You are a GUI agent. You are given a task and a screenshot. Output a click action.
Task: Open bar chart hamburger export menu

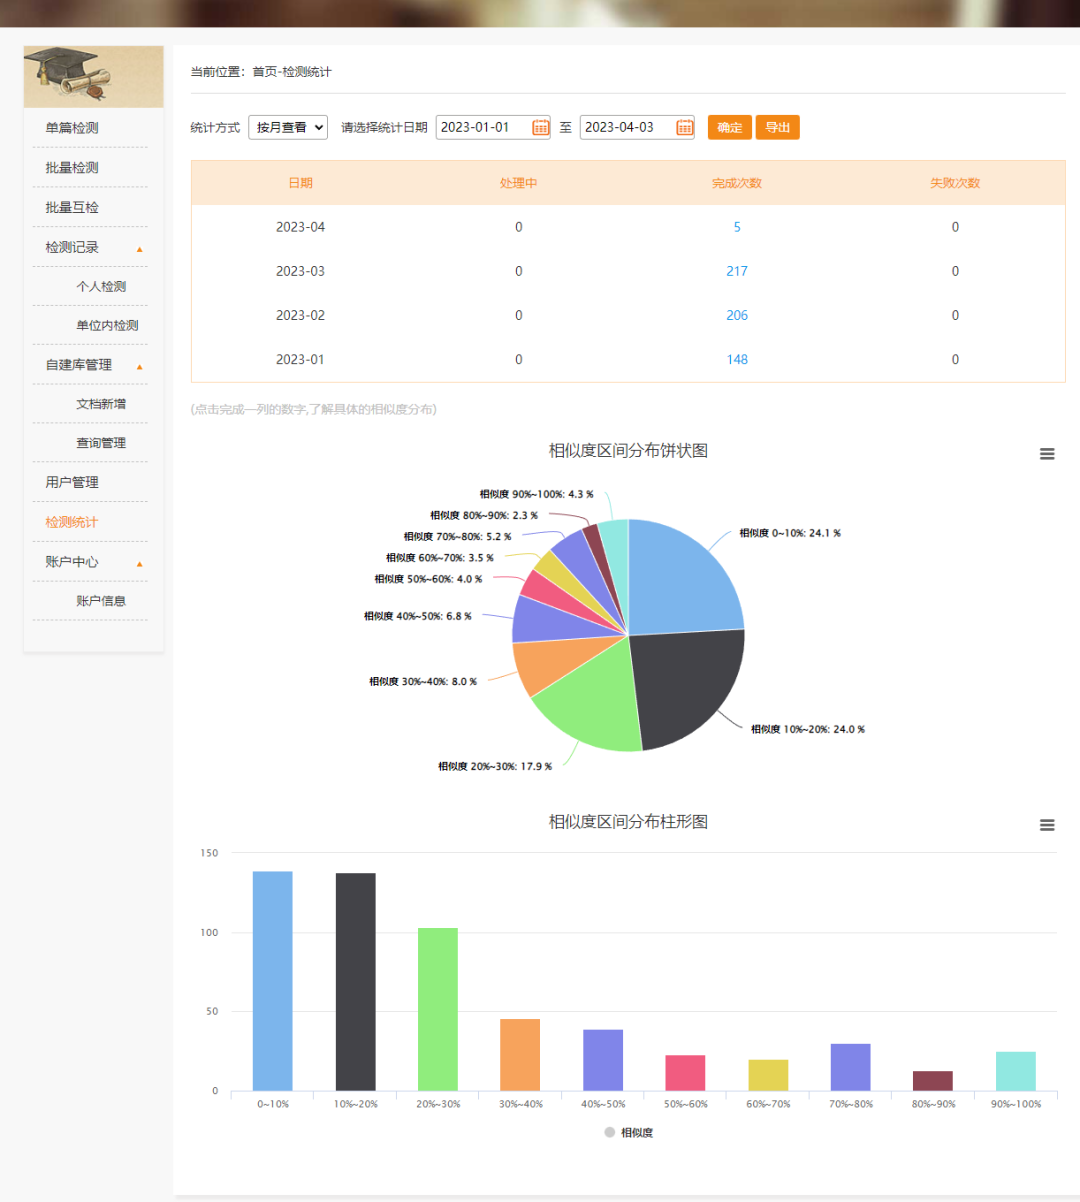pyautogui.click(x=1047, y=825)
